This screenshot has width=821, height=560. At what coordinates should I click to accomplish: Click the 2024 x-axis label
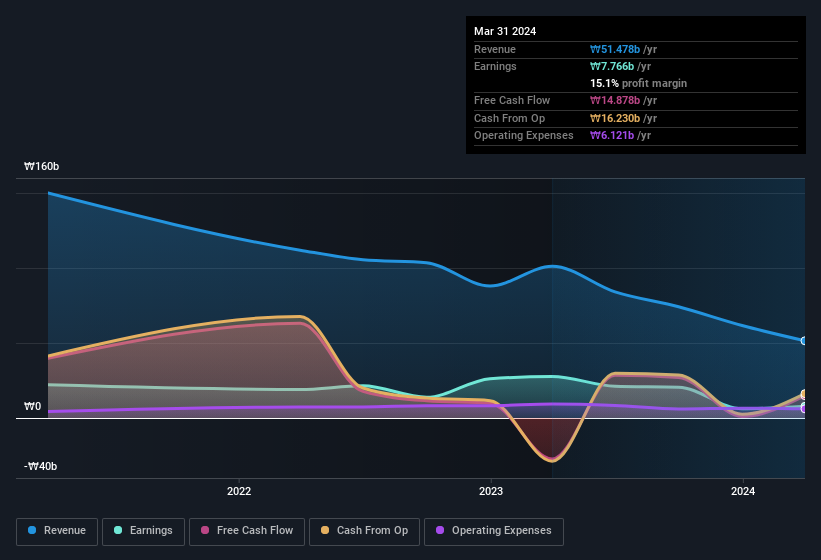743,491
